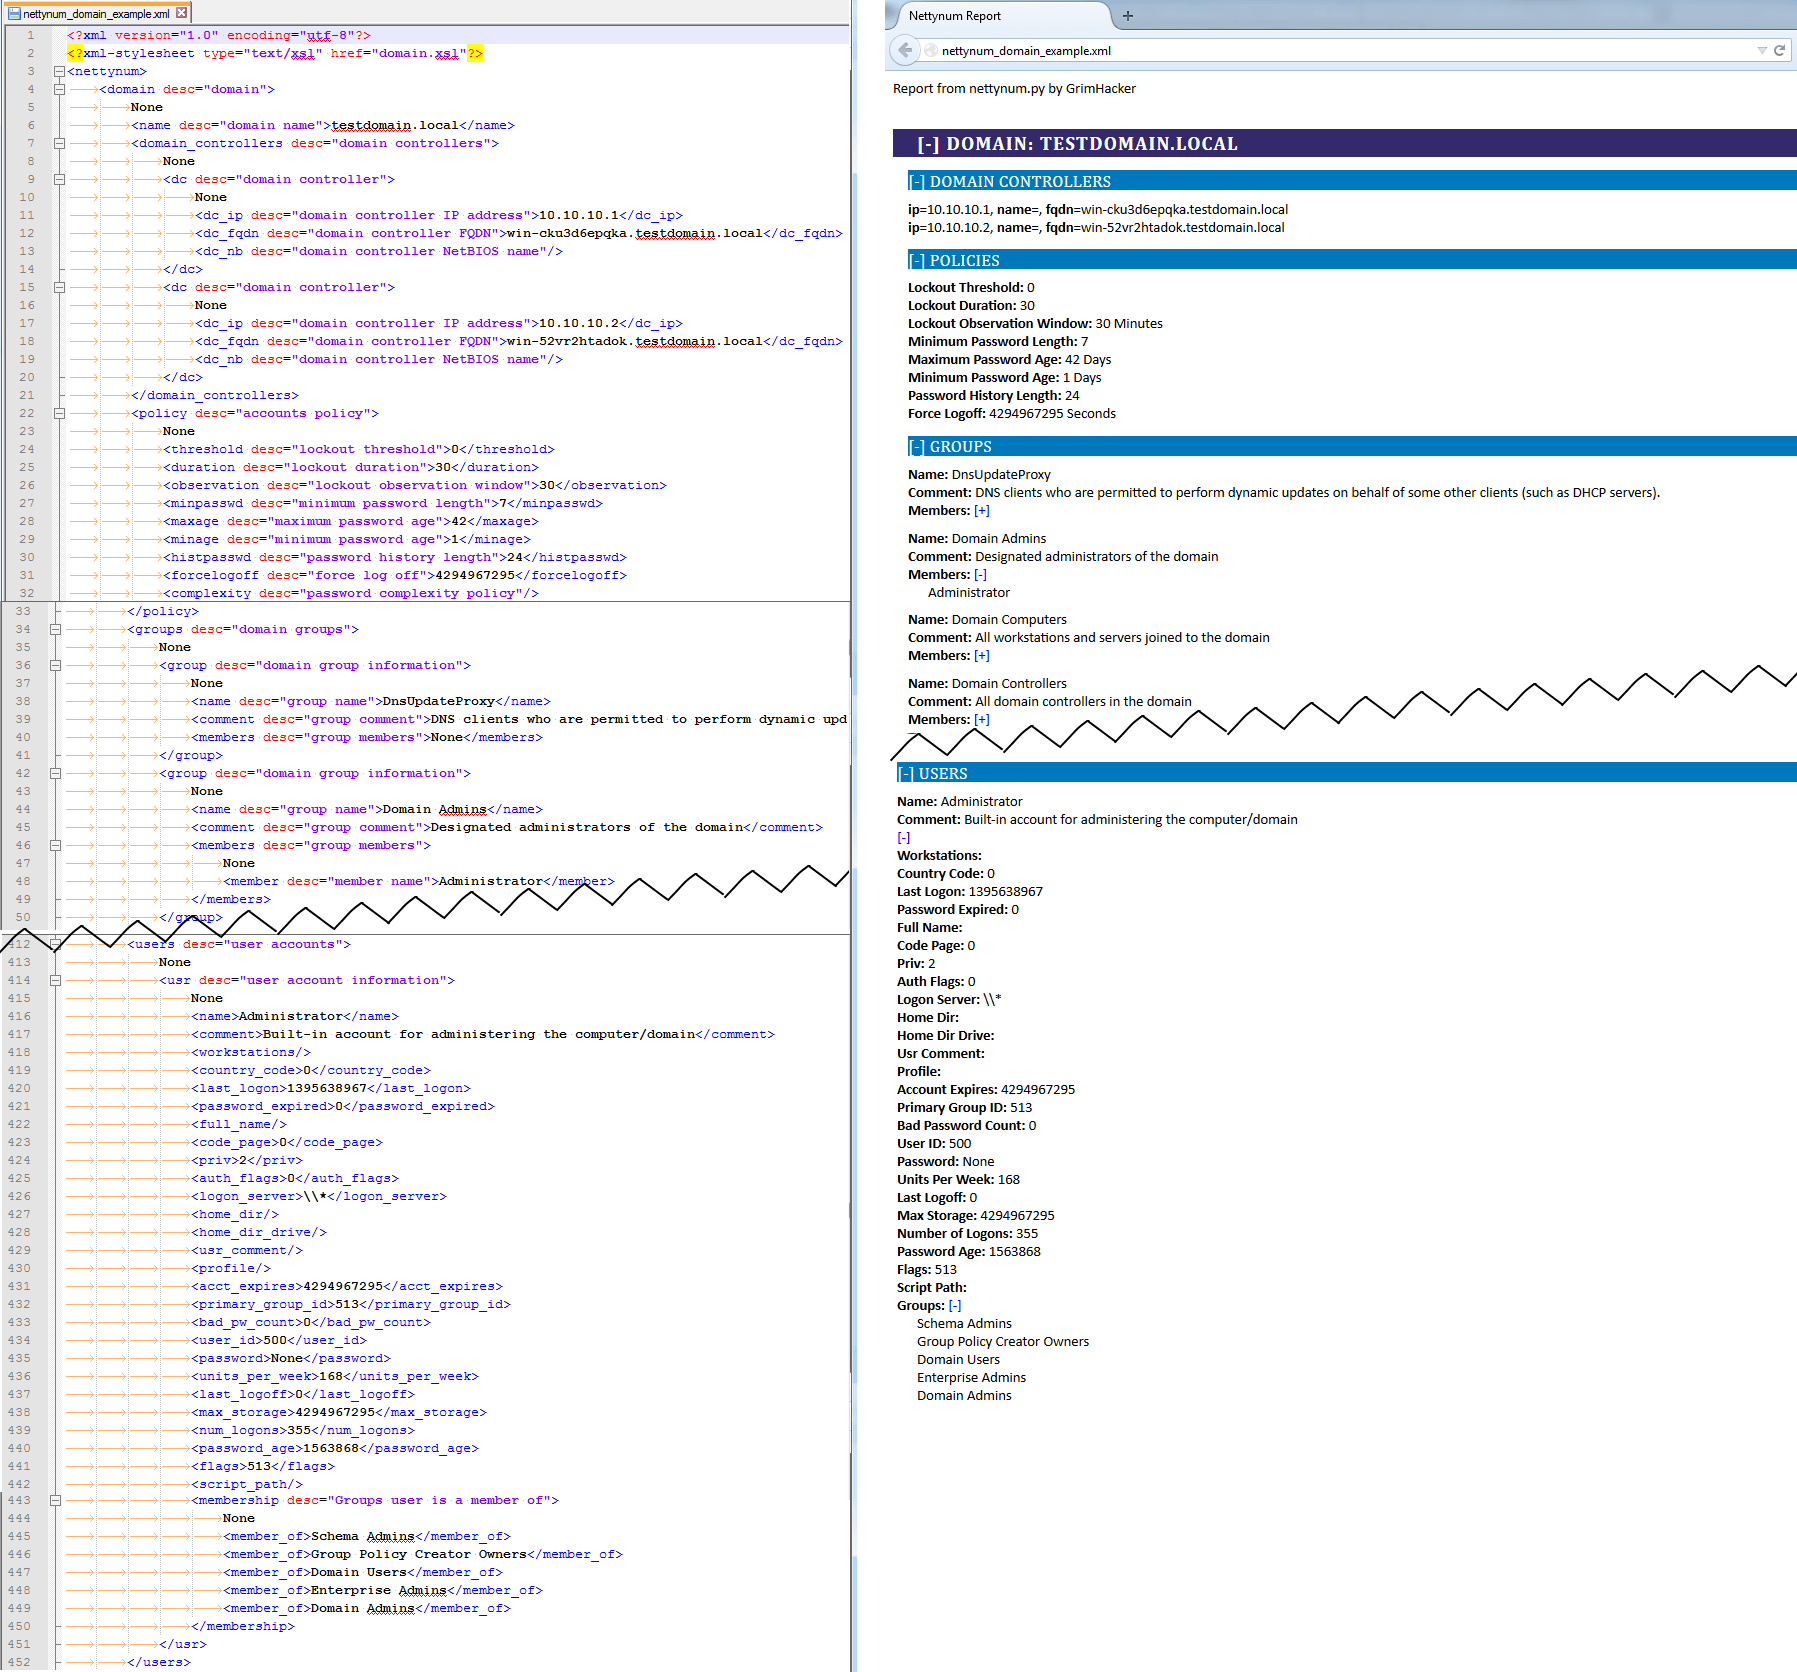Collapse members of Domain Admins group

(x=980, y=575)
